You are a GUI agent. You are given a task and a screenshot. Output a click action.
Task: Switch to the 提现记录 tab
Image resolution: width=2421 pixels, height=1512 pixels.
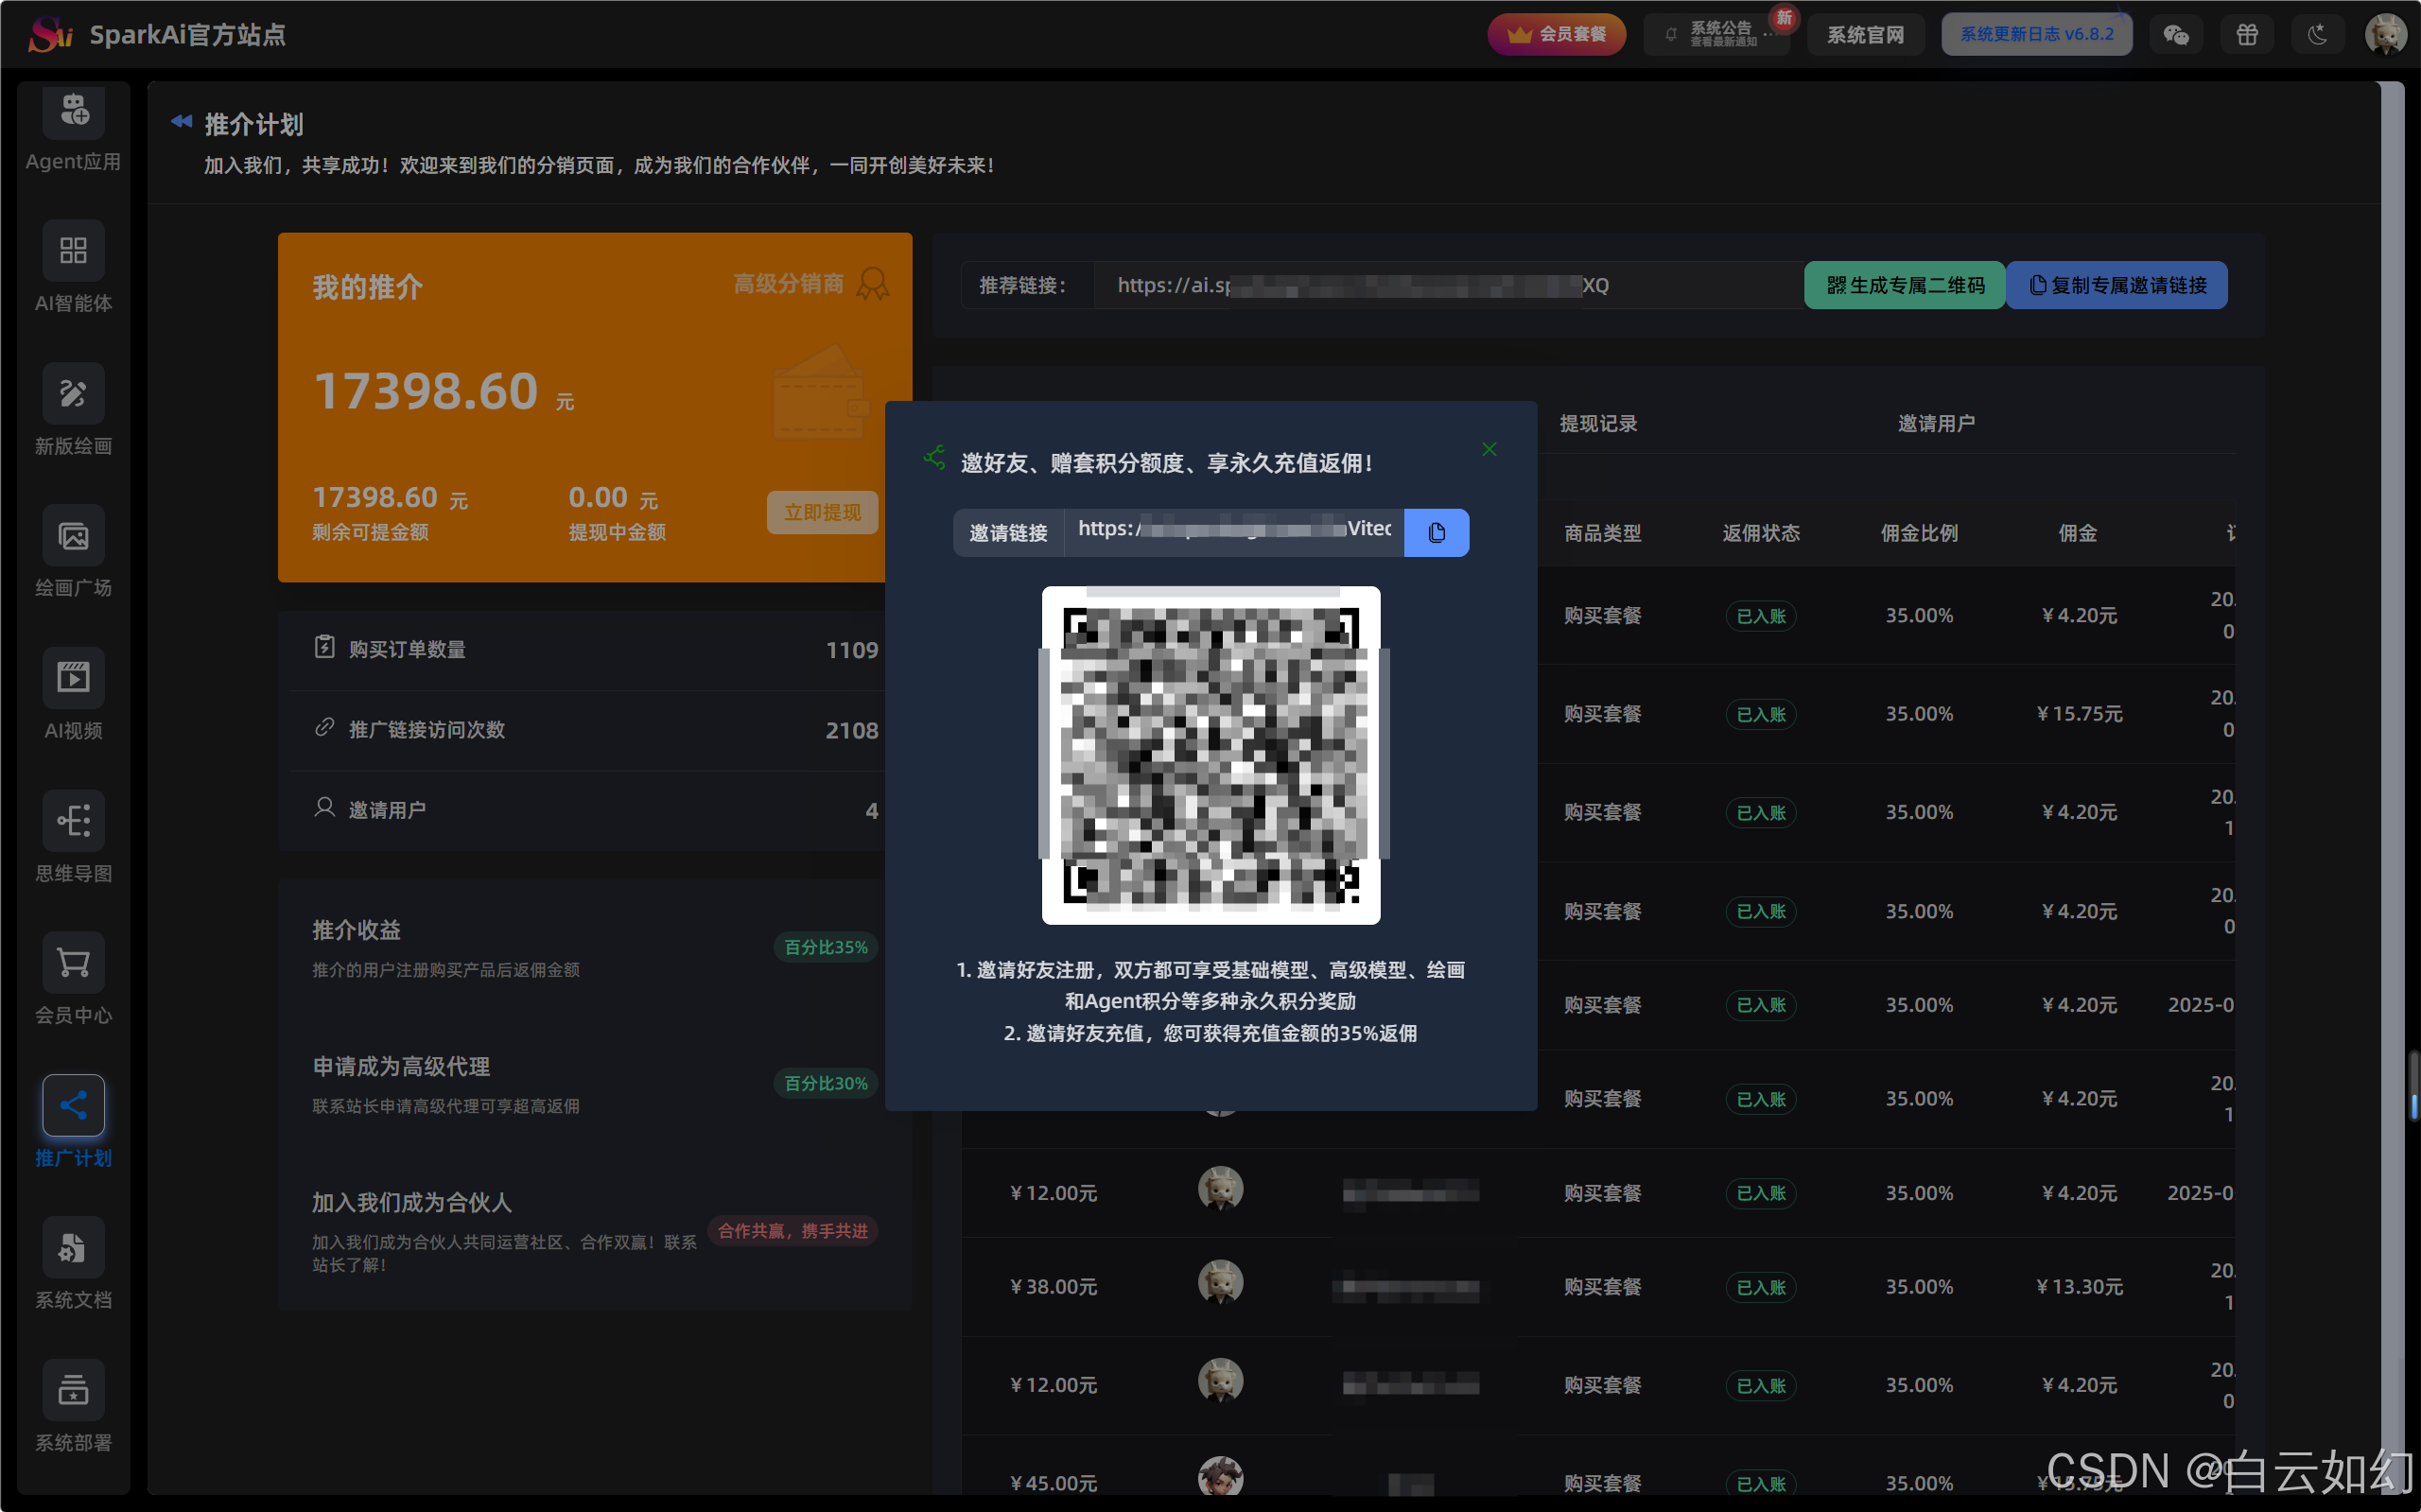click(1598, 423)
